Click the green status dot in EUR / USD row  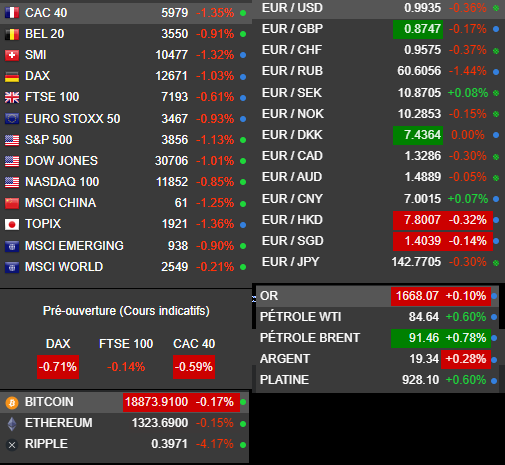coord(496,8)
